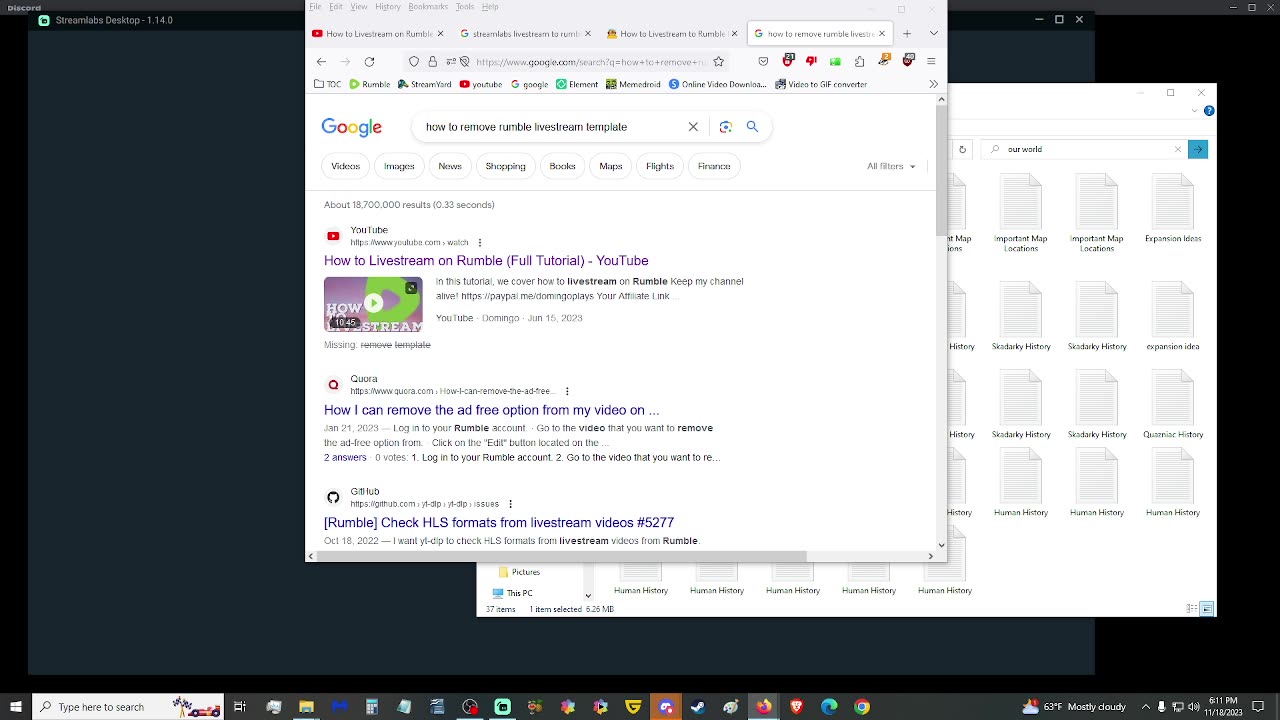Filter Google results by Videos

346,166
